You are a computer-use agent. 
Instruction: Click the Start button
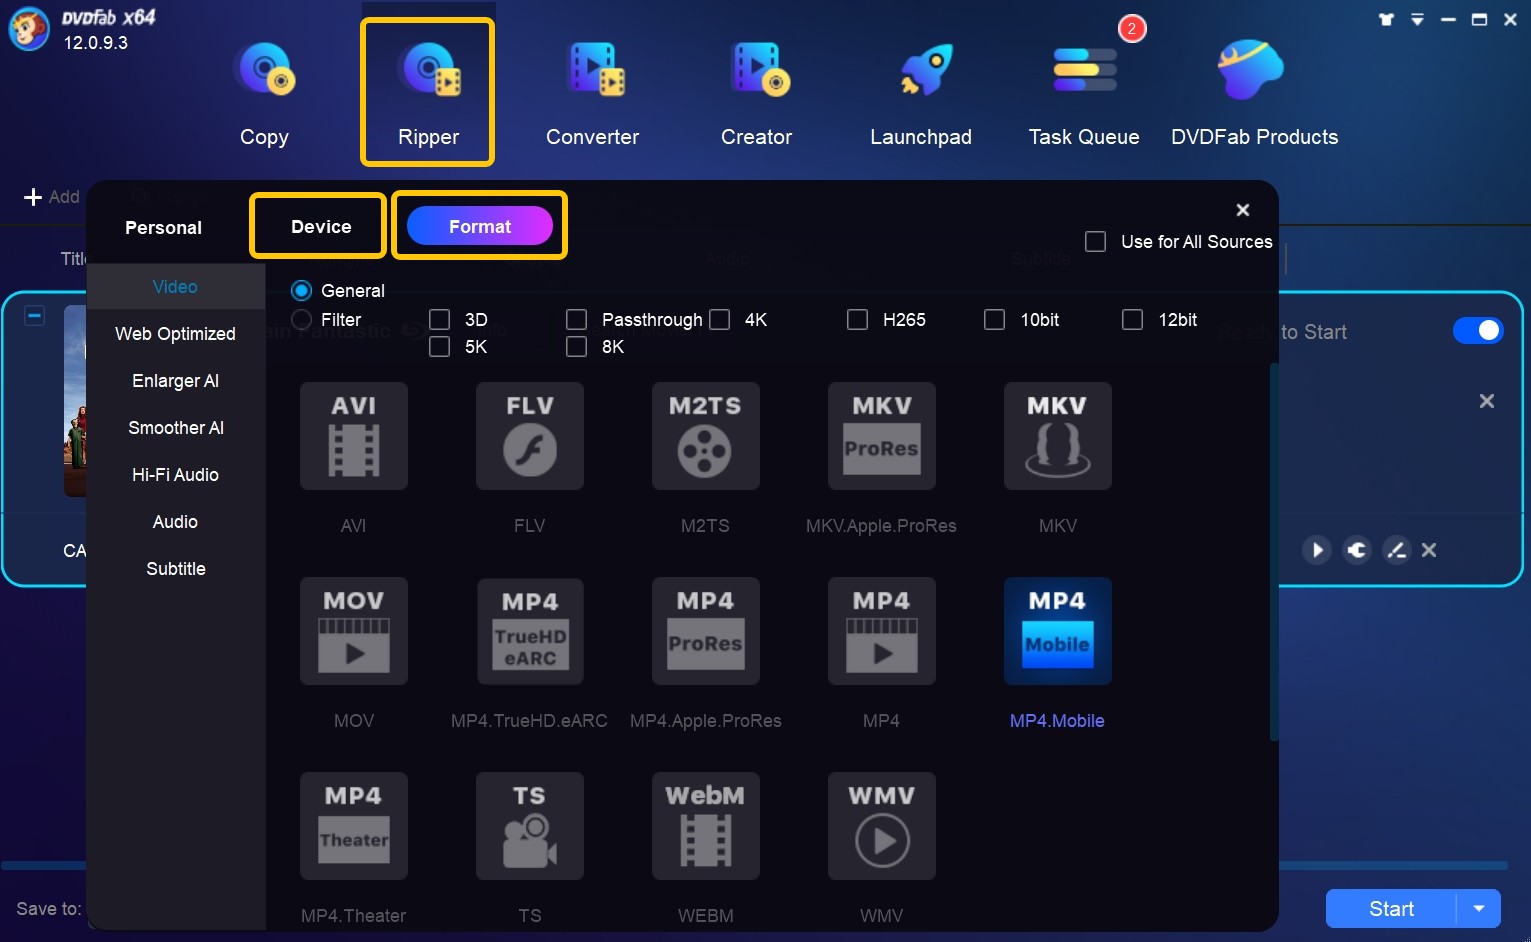pyautogui.click(x=1391, y=909)
